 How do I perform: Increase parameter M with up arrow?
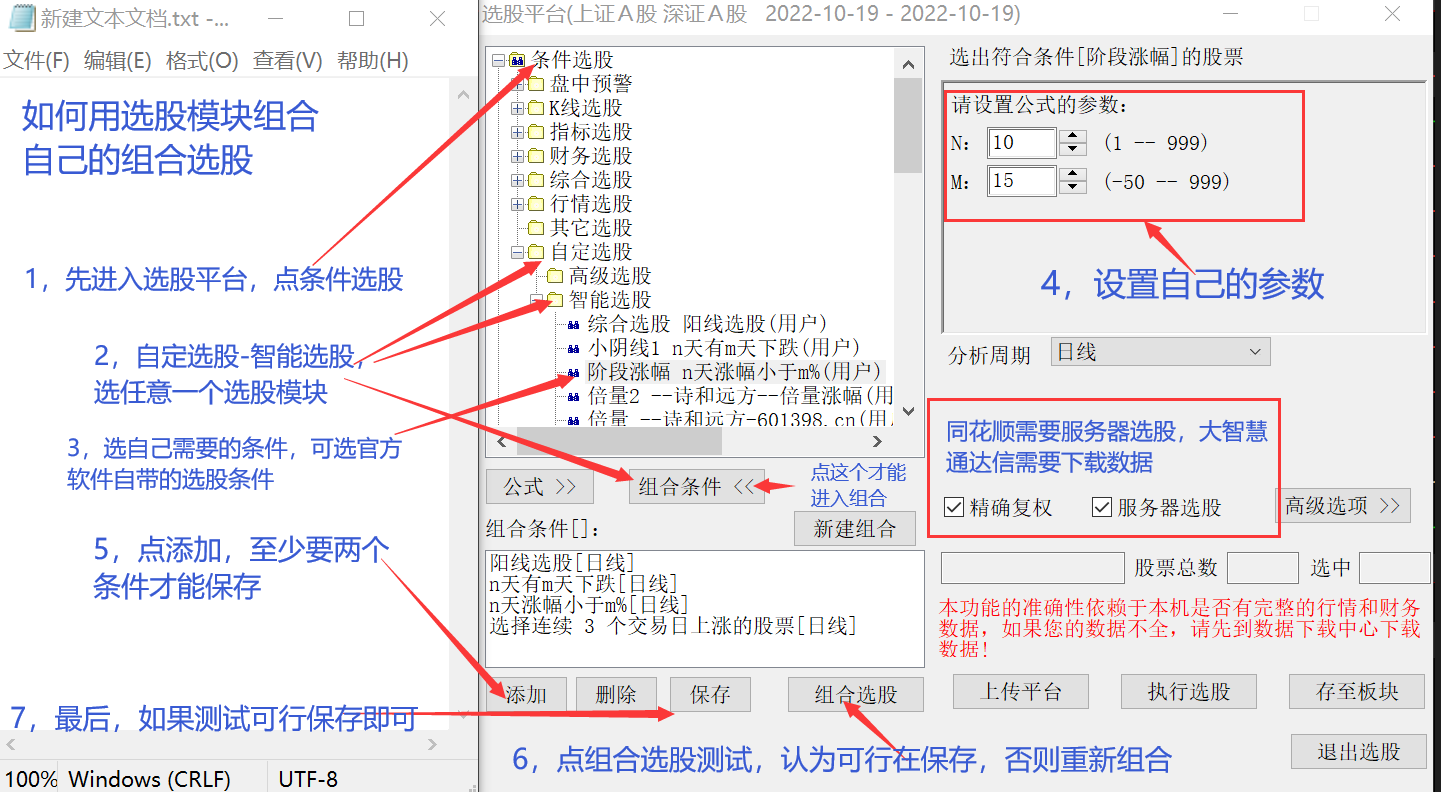coord(1073,175)
